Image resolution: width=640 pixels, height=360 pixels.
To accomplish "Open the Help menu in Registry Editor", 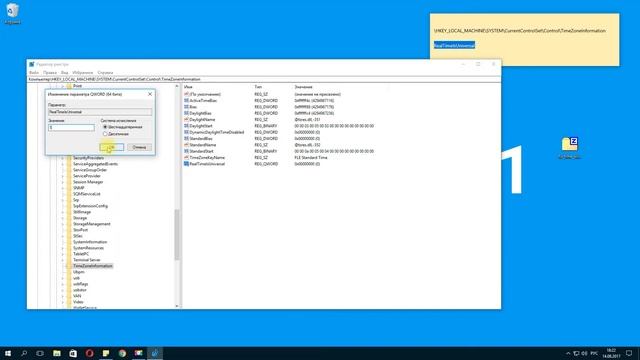I will (105, 73).
